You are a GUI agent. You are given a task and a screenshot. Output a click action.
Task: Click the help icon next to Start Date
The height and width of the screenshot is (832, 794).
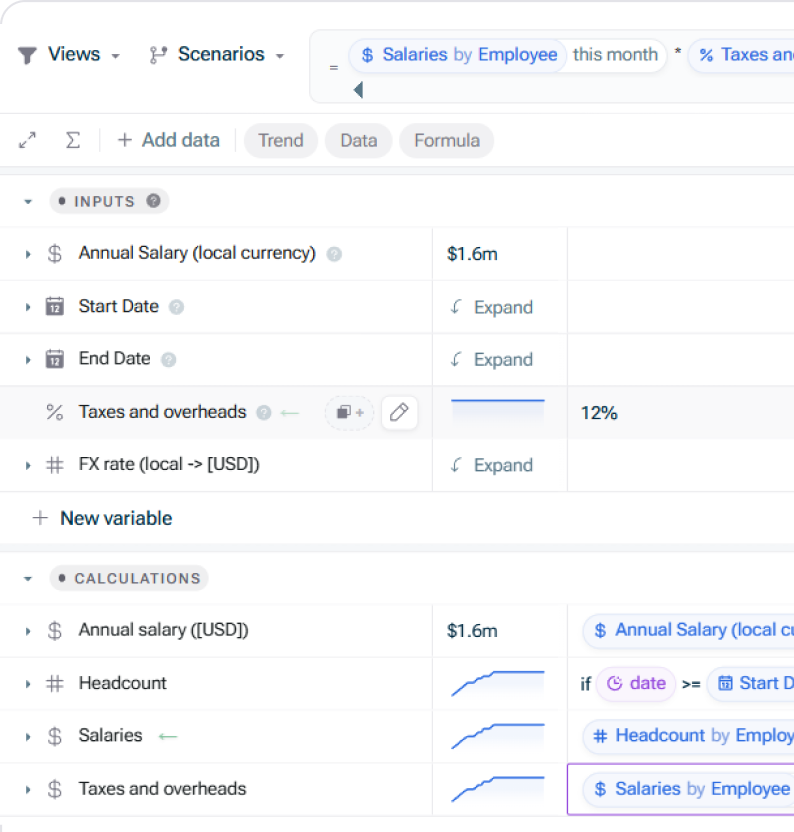click(x=176, y=307)
